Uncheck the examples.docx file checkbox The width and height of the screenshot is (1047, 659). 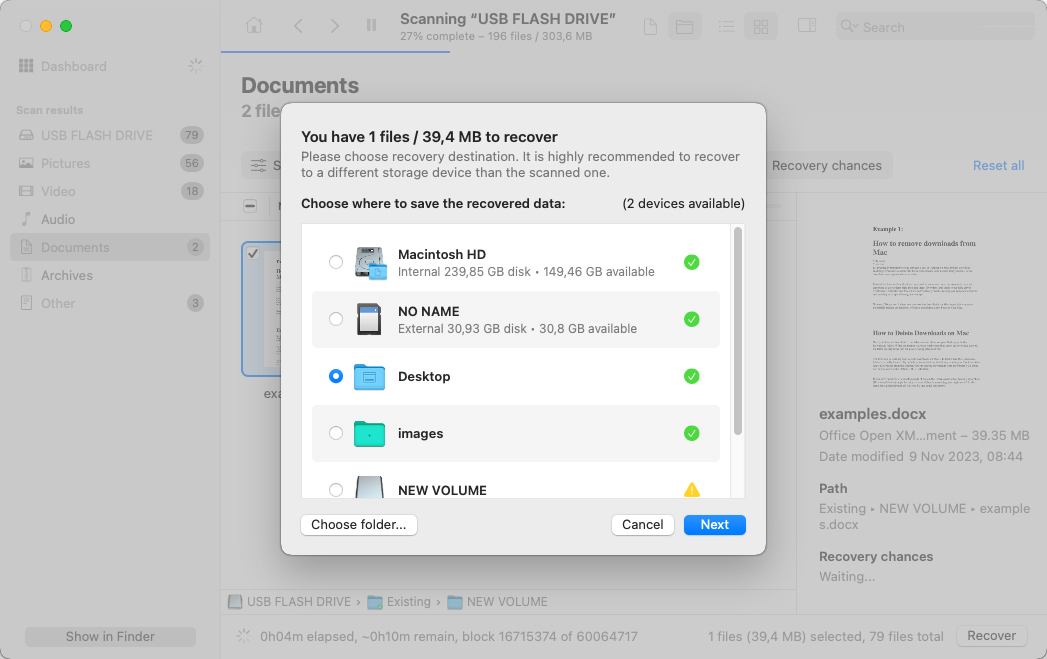253,253
